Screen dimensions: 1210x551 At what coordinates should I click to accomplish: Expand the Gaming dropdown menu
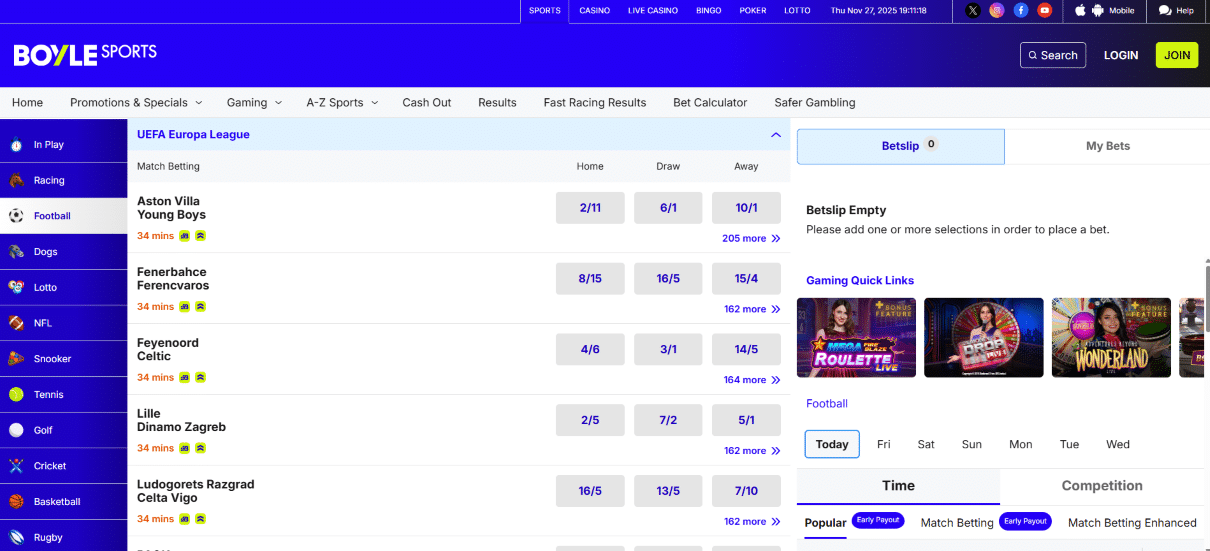254,103
